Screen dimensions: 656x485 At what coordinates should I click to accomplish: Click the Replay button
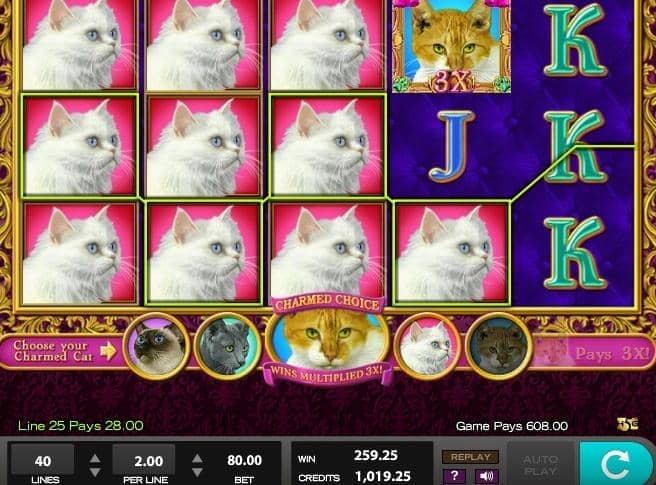tap(470, 457)
